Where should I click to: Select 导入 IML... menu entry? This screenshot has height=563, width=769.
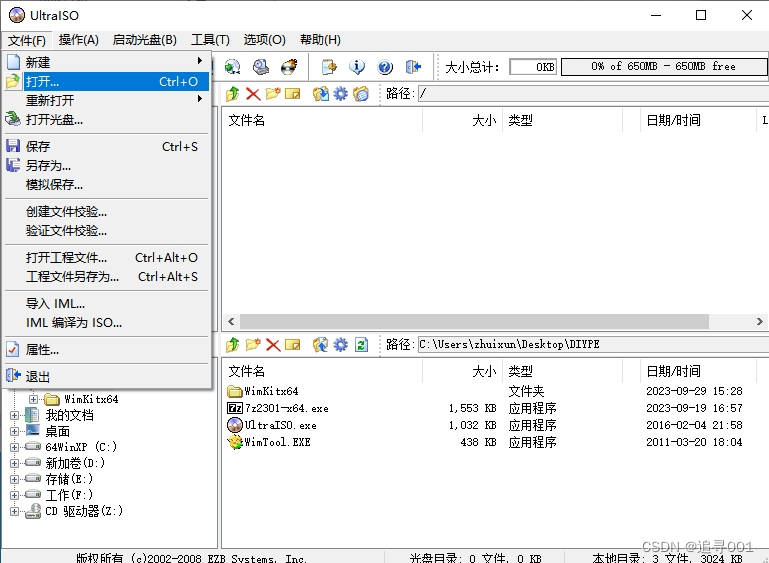click(107, 304)
